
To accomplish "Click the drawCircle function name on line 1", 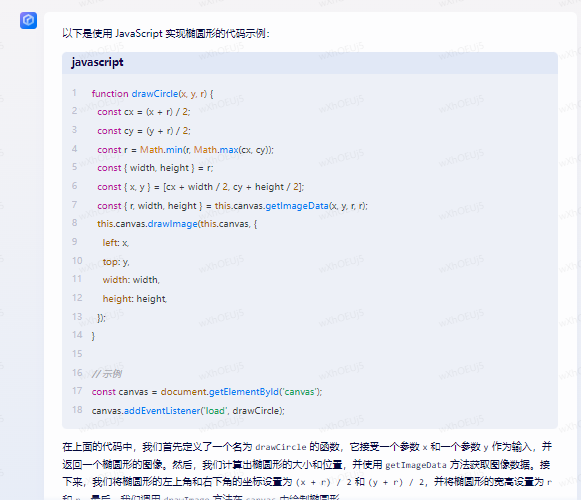I will (x=155, y=94).
